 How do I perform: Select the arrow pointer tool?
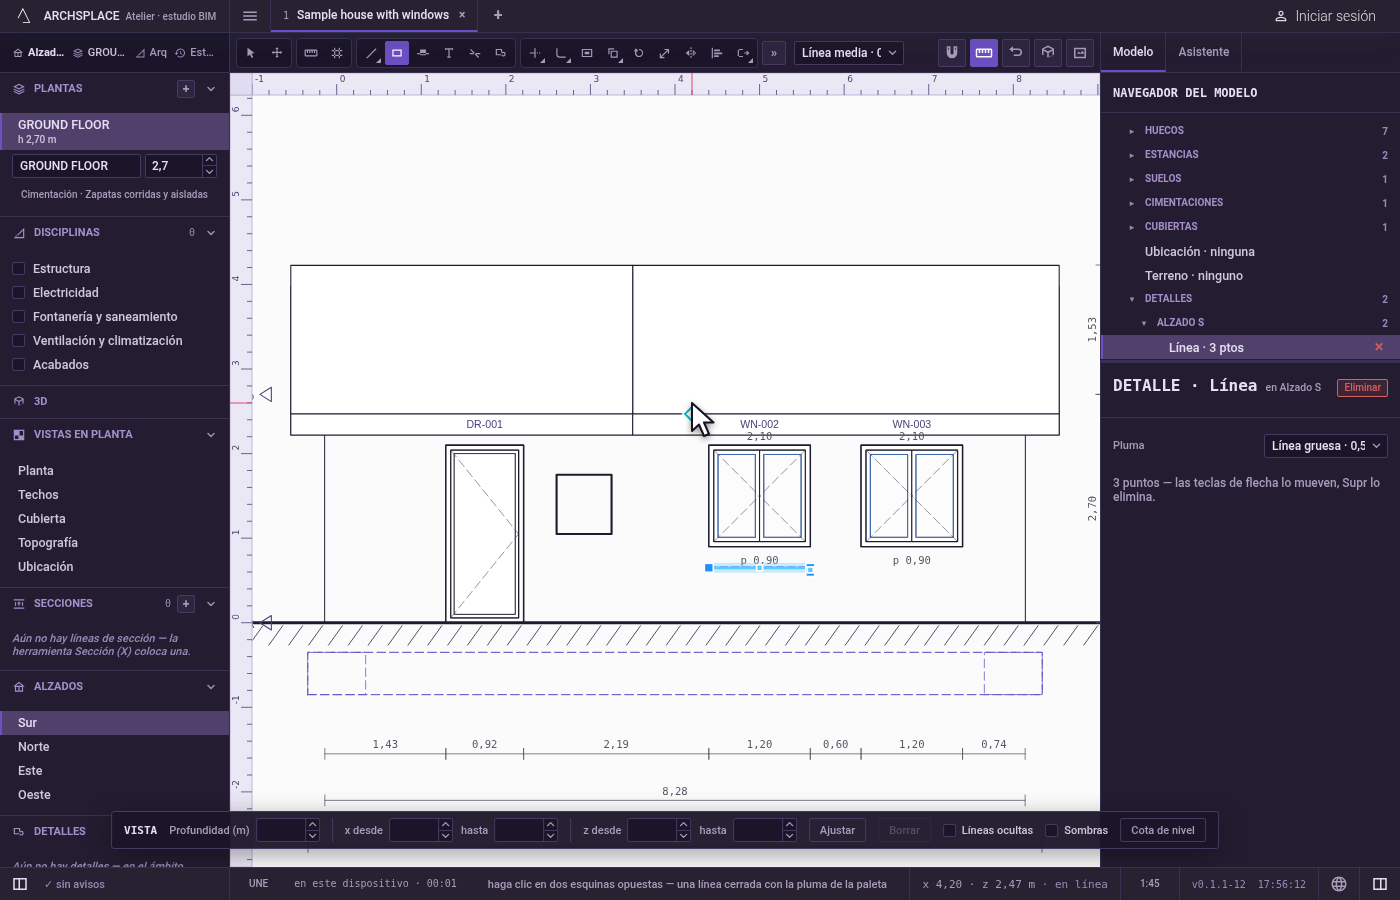click(x=251, y=53)
